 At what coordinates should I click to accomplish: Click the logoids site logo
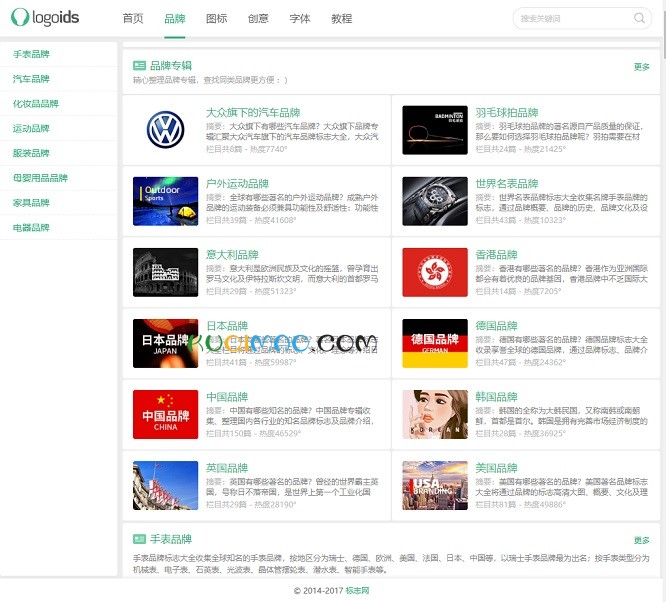pos(45,17)
